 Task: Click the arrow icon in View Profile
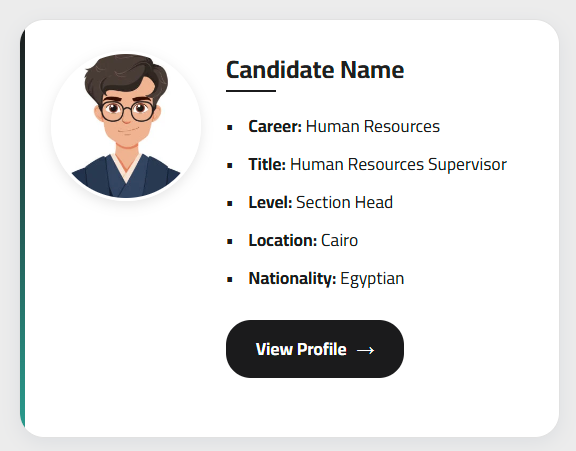click(x=366, y=350)
